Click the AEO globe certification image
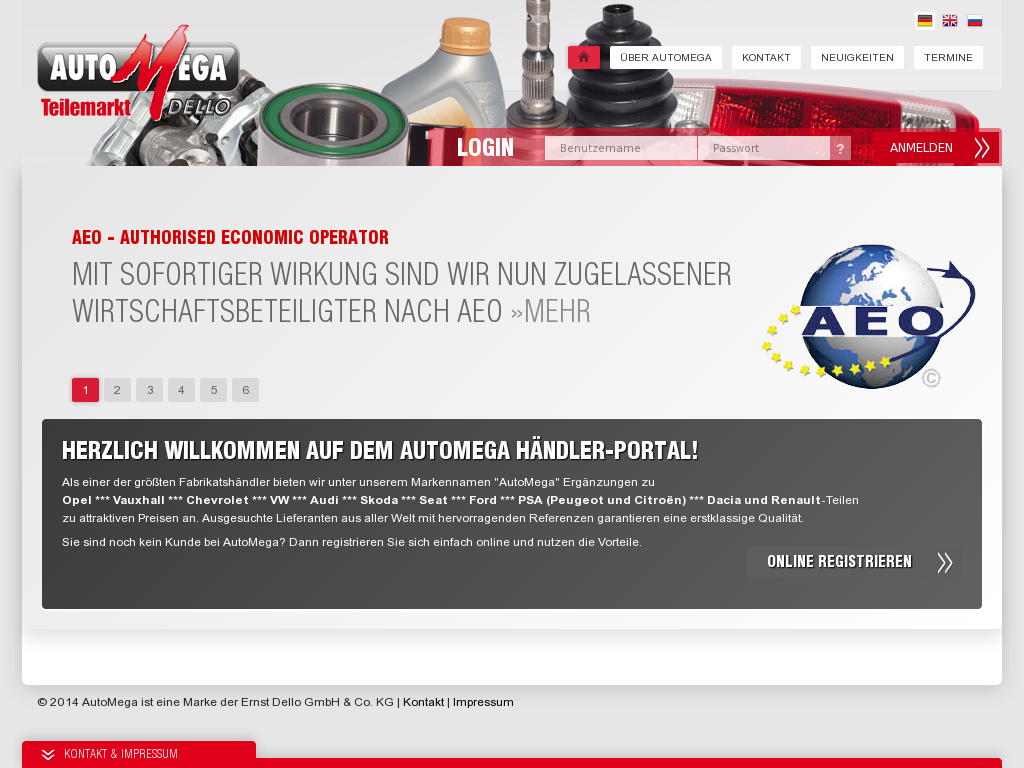The height and width of the screenshot is (768, 1024). [x=867, y=316]
